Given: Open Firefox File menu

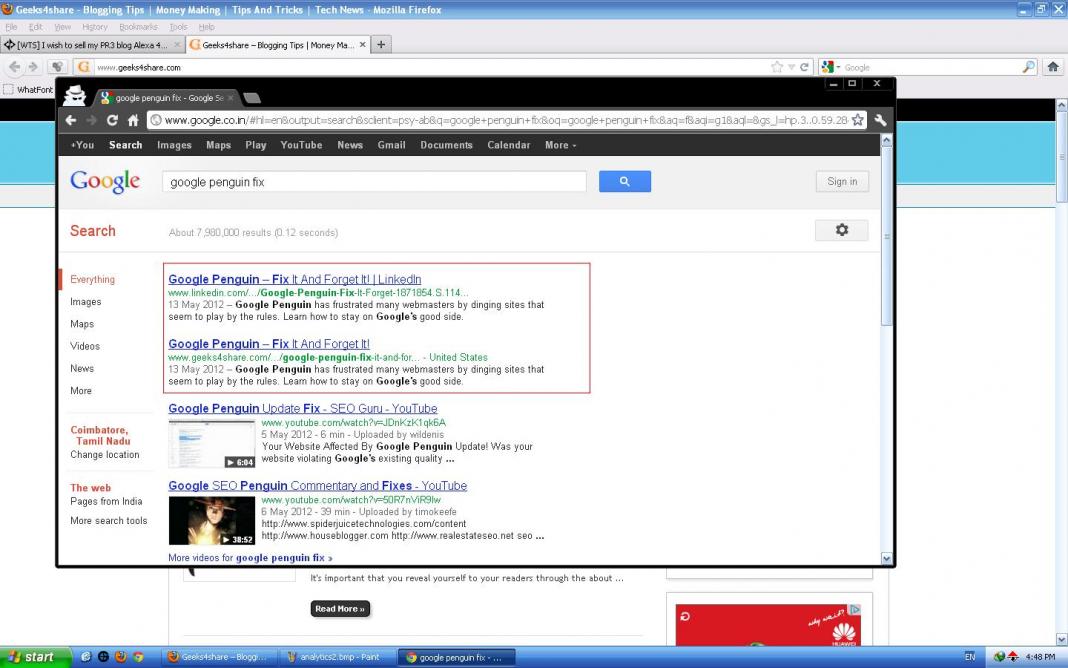Looking at the screenshot, I should coord(12,27).
